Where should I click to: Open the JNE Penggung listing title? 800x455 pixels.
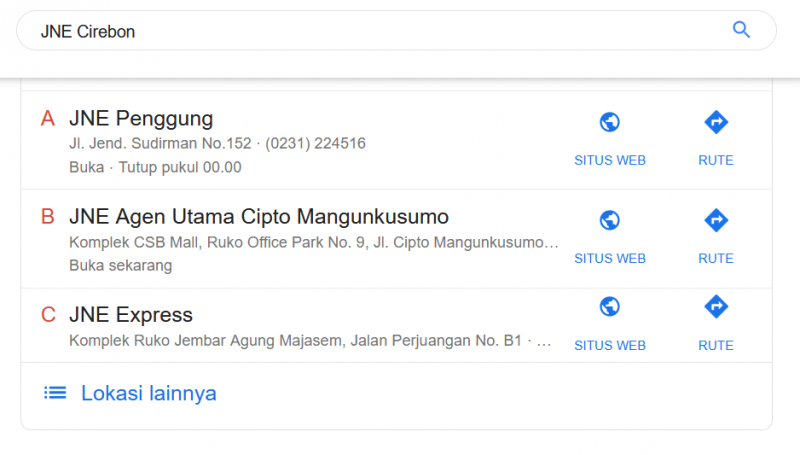point(141,119)
